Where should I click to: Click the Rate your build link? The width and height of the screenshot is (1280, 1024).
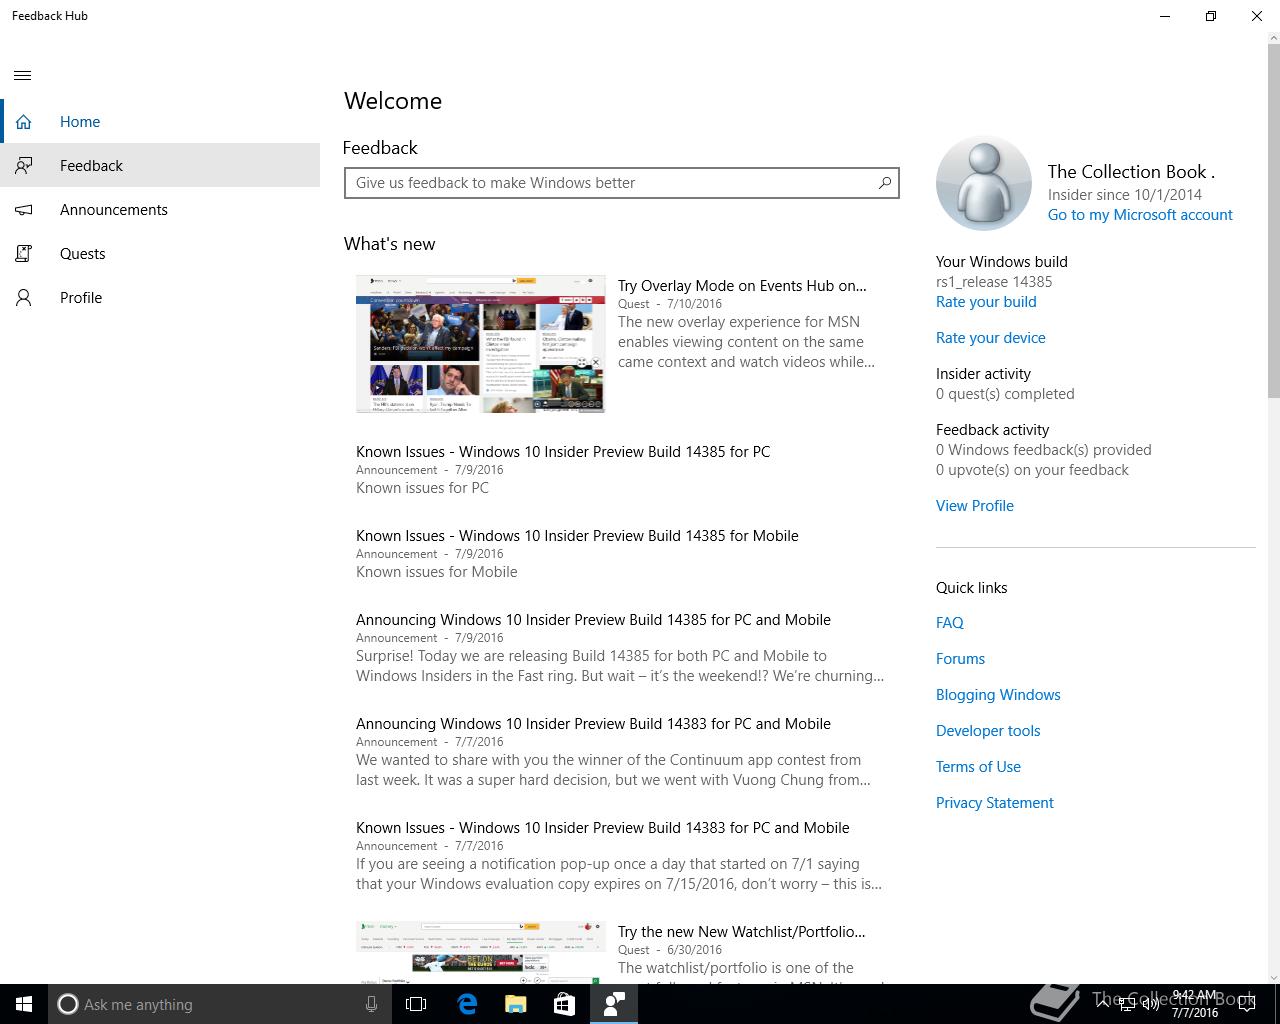coord(986,302)
